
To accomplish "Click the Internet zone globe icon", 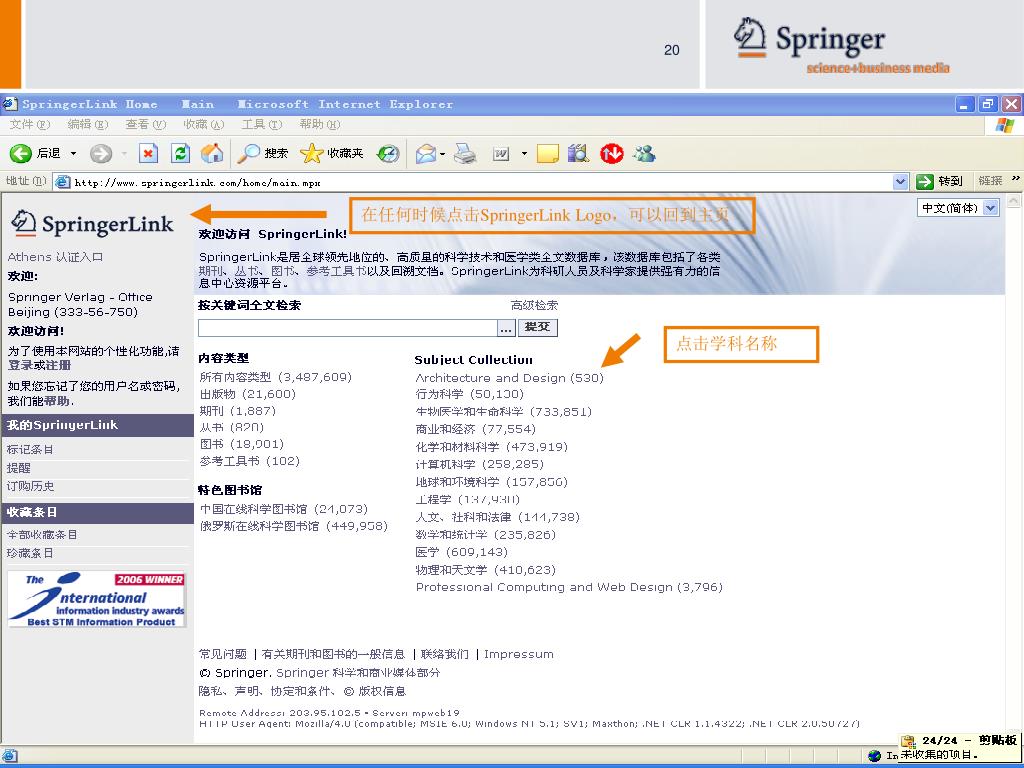I will pos(875,756).
